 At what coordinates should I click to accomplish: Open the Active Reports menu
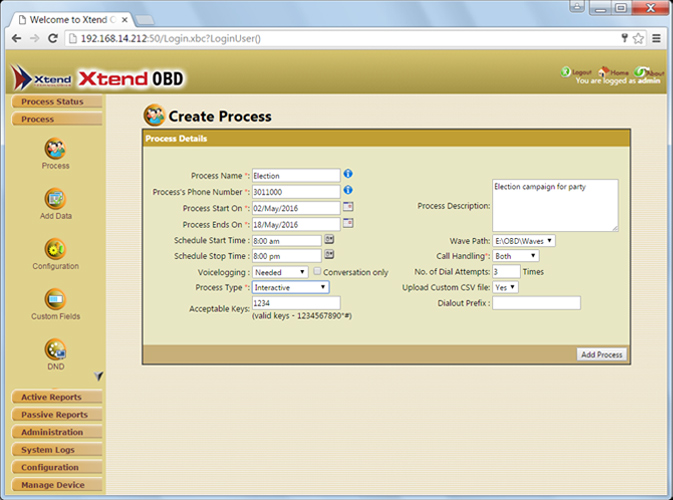point(57,397)
